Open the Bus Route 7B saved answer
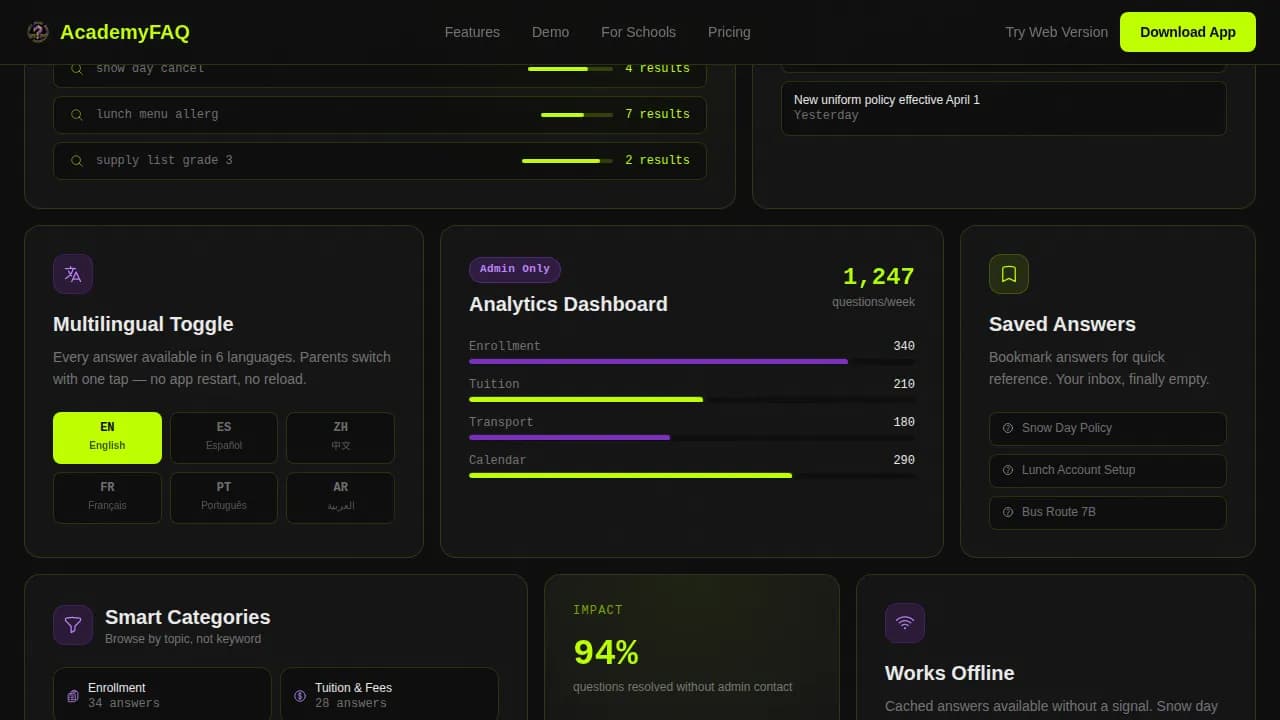This screenshot has width=1280, height=720. click(x=1108, y=512)
